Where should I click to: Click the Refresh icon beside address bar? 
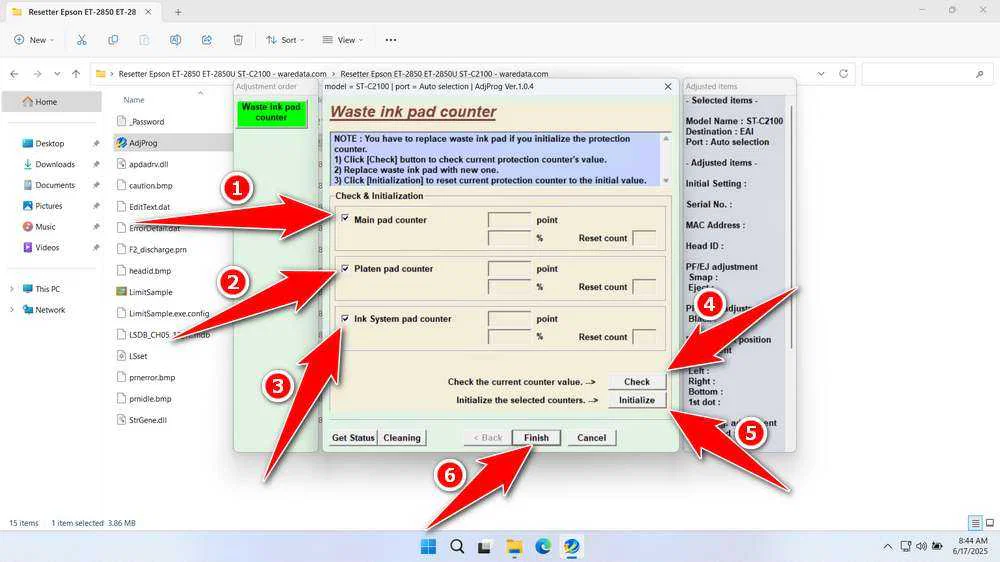click(x=844, y=74)
